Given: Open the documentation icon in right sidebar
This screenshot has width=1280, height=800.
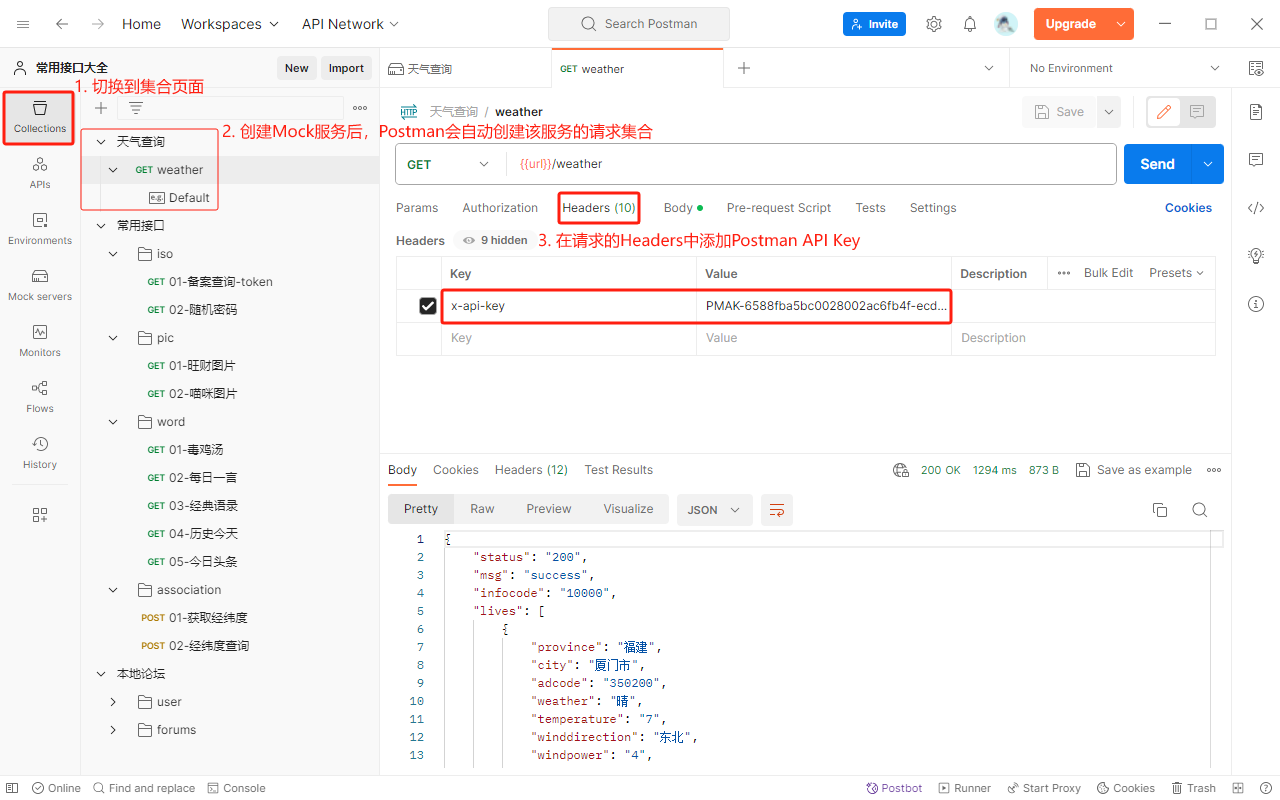Looking at the screenshot, I should pos(1256,112).
